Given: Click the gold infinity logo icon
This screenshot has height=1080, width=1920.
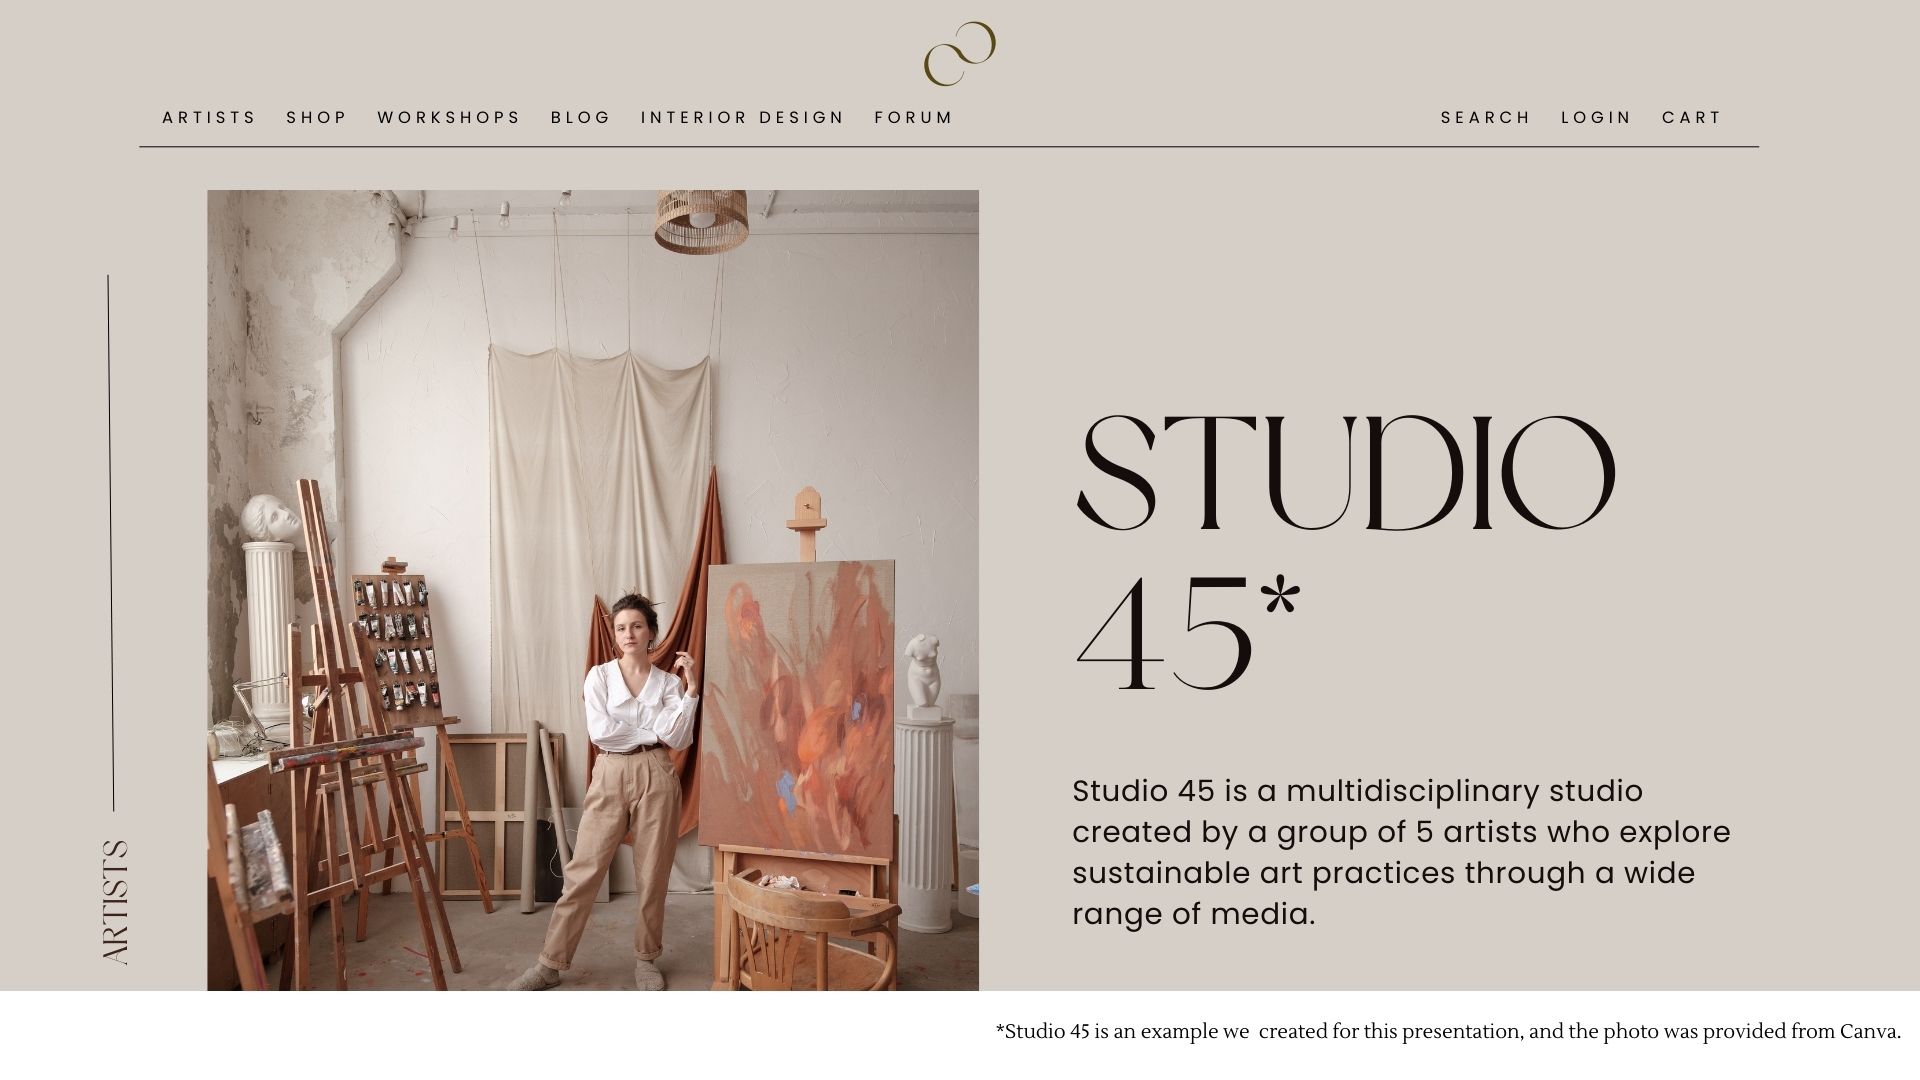Looking at the screenshot, I should 959,53.
